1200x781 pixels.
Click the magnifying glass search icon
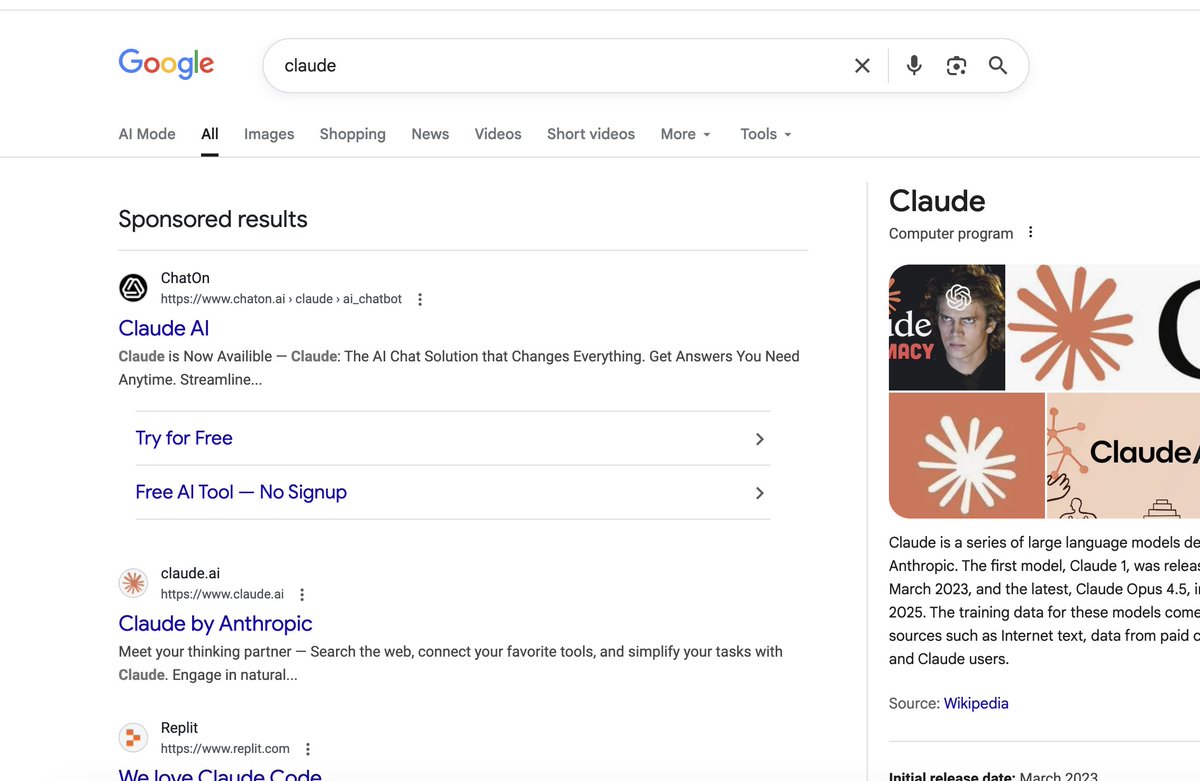(x=998, y=66)
